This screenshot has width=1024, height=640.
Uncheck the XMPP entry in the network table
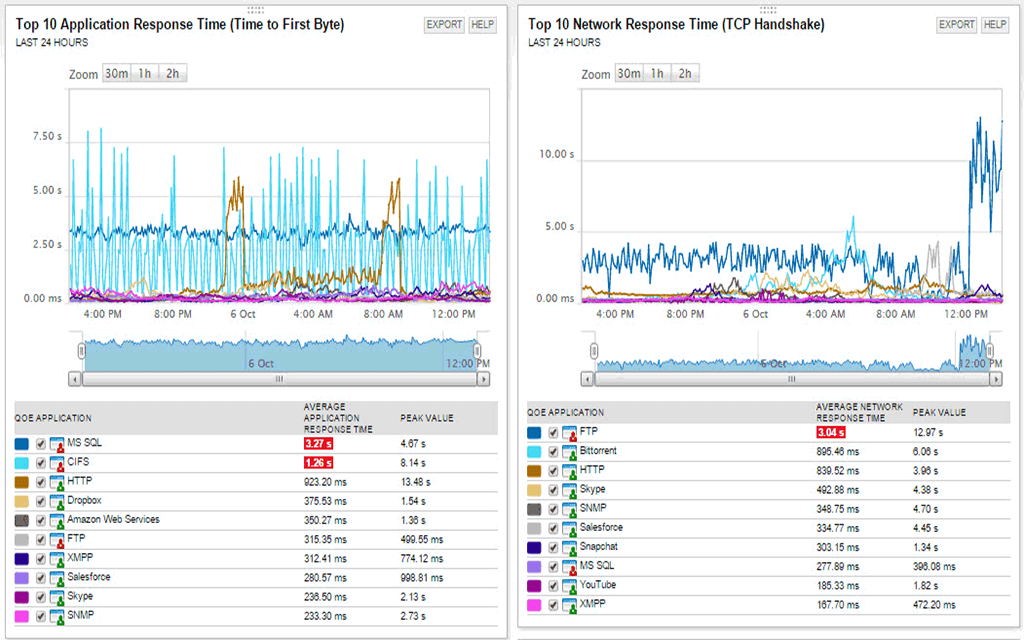[553, 602]
